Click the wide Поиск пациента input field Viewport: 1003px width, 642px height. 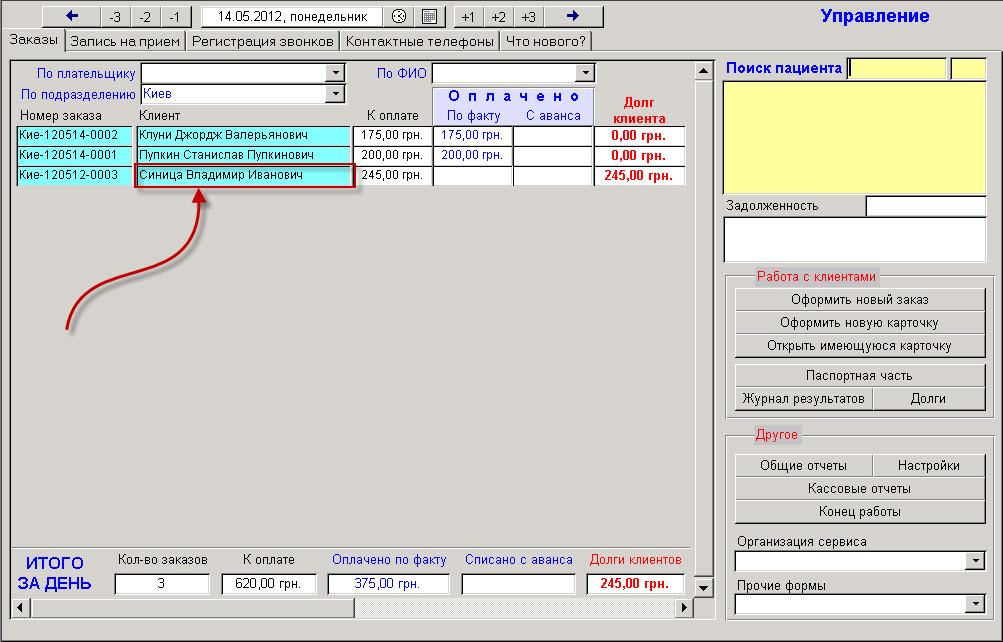(x=897, y=68)
